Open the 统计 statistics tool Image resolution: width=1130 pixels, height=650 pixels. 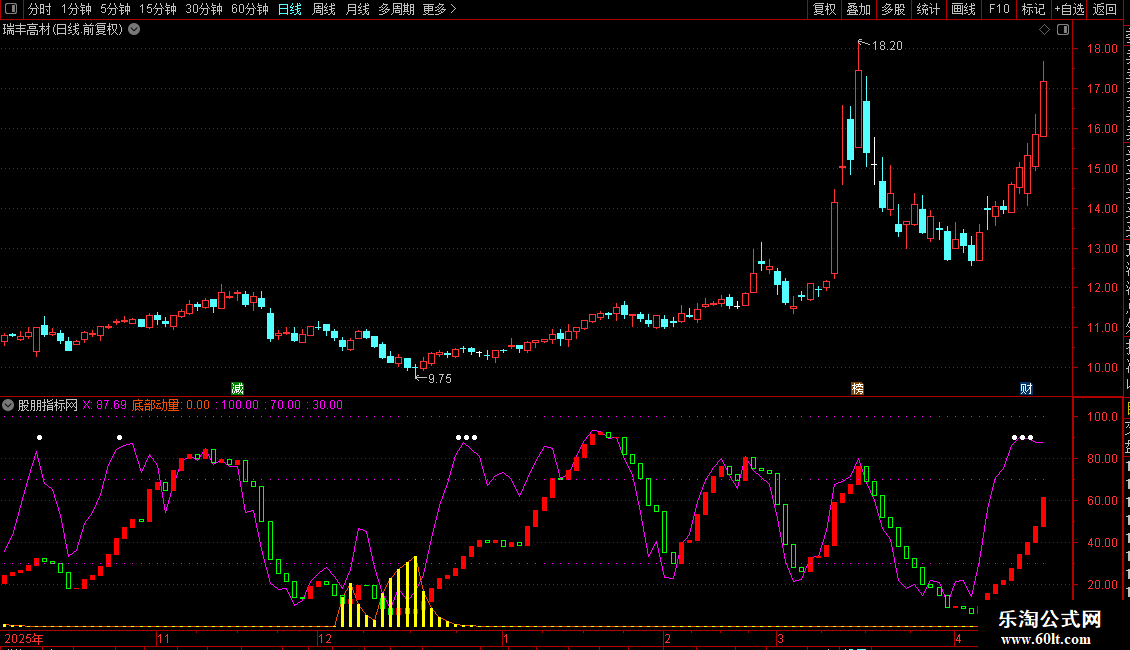[927, 9]
